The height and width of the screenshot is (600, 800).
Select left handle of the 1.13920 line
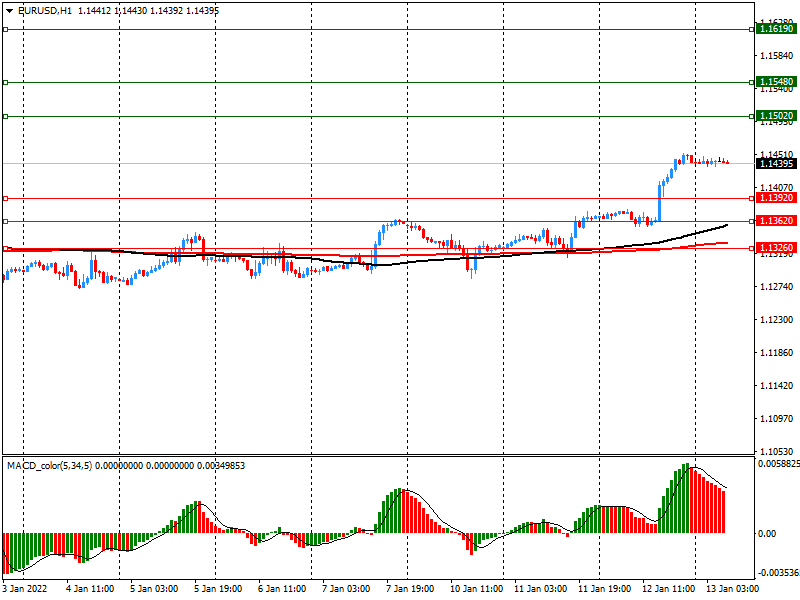[x=6, y=198]
